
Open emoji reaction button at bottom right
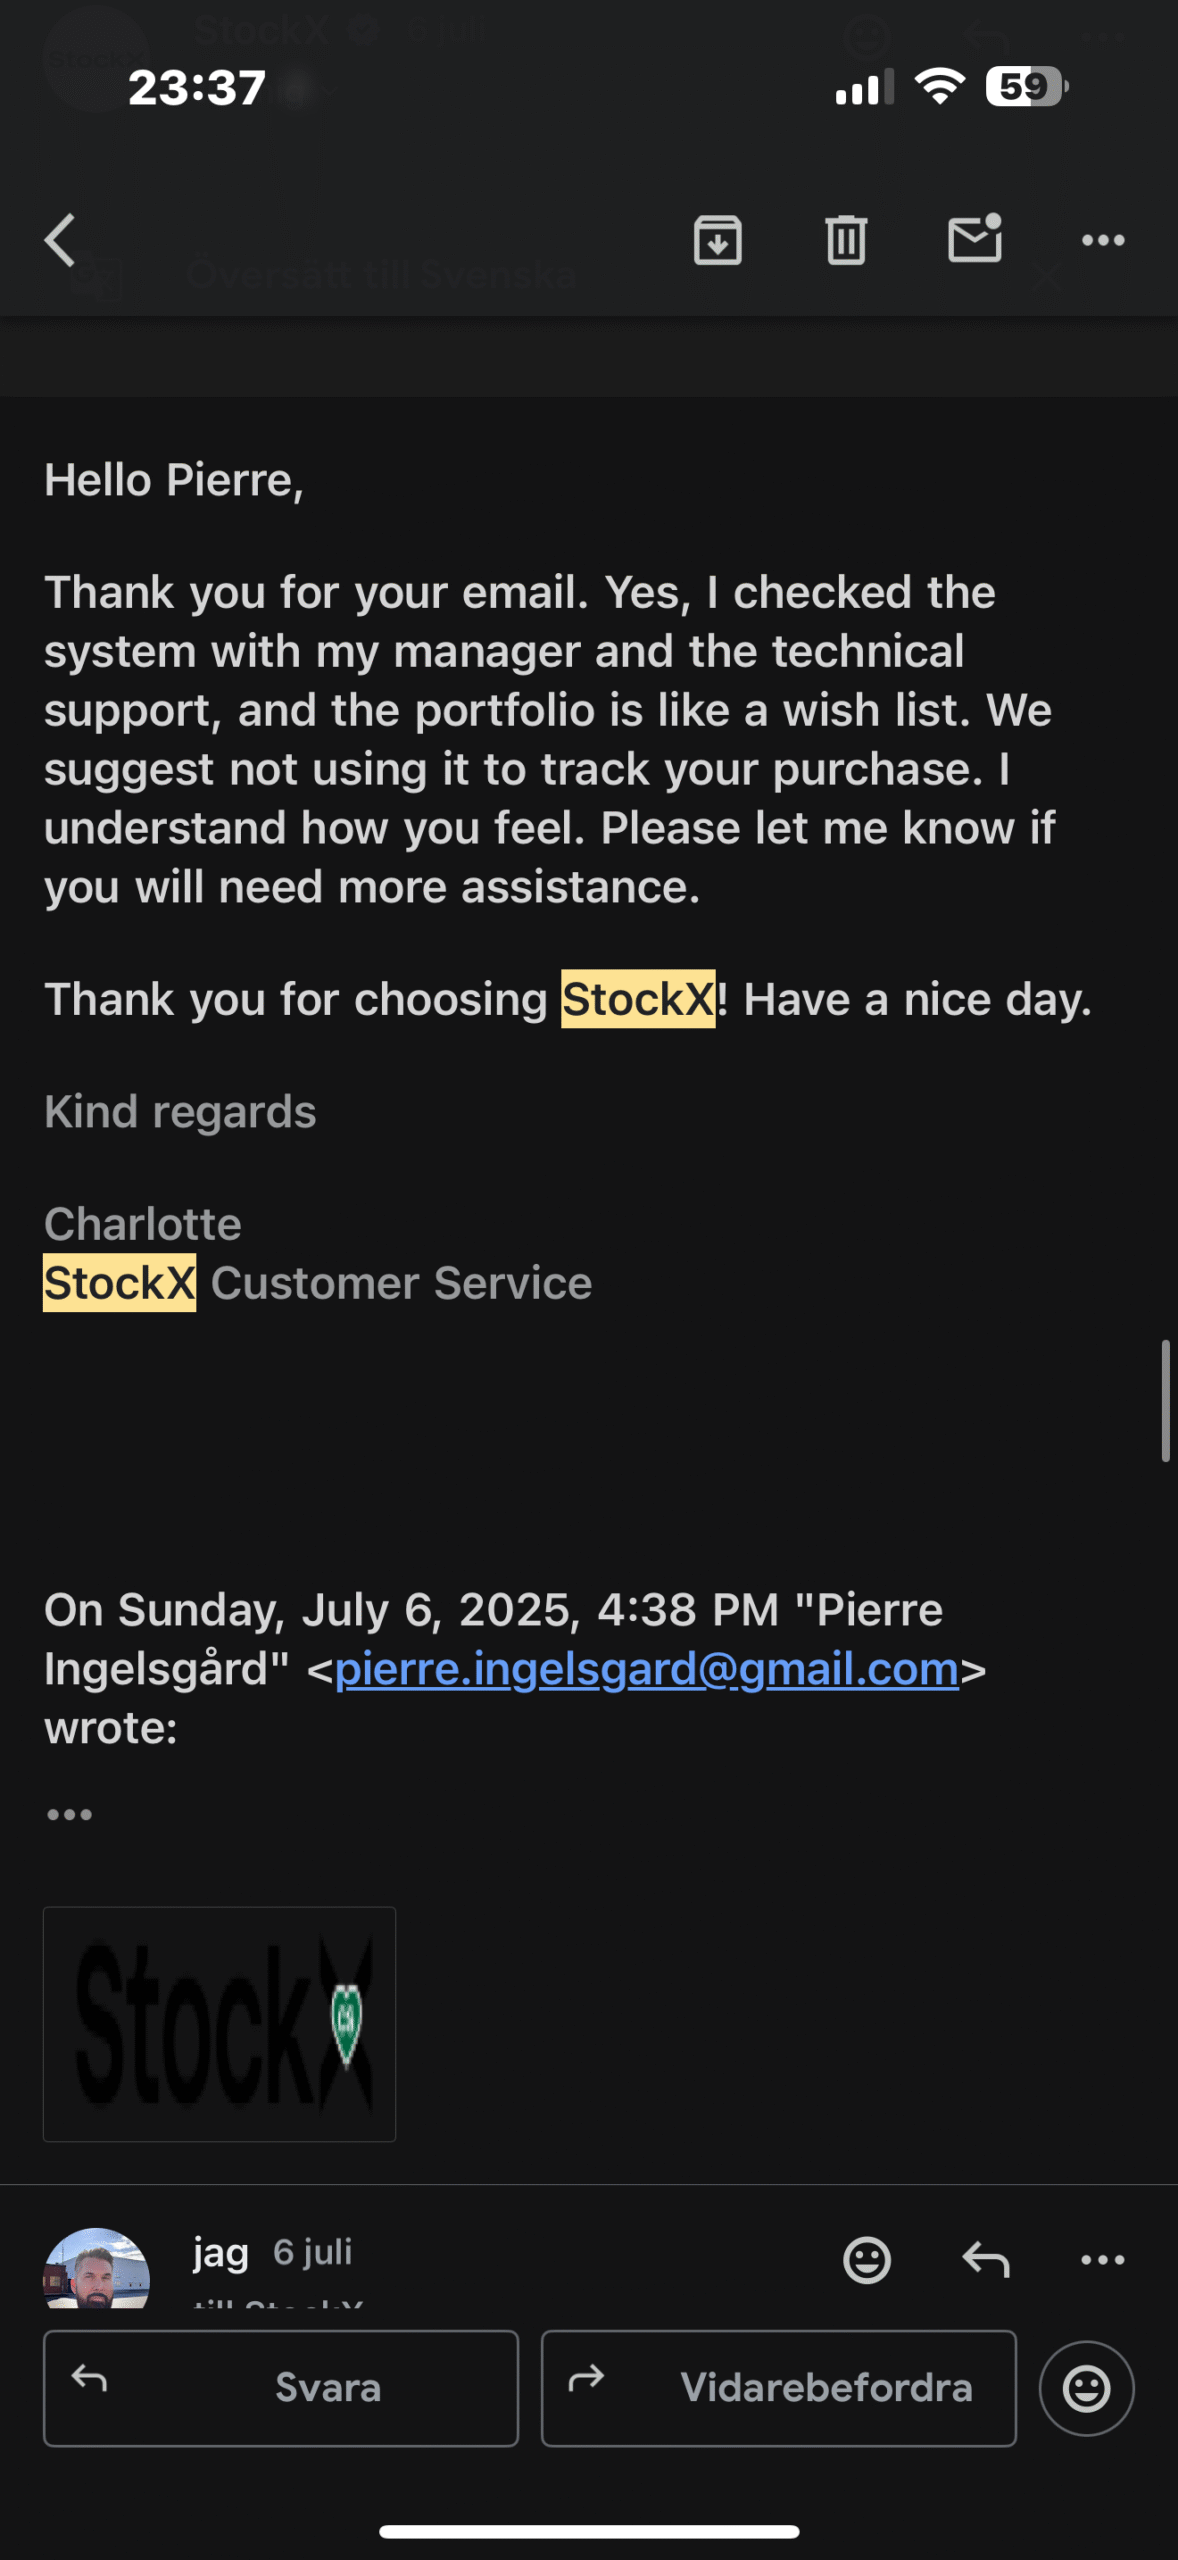(x=1086, y=2388)
